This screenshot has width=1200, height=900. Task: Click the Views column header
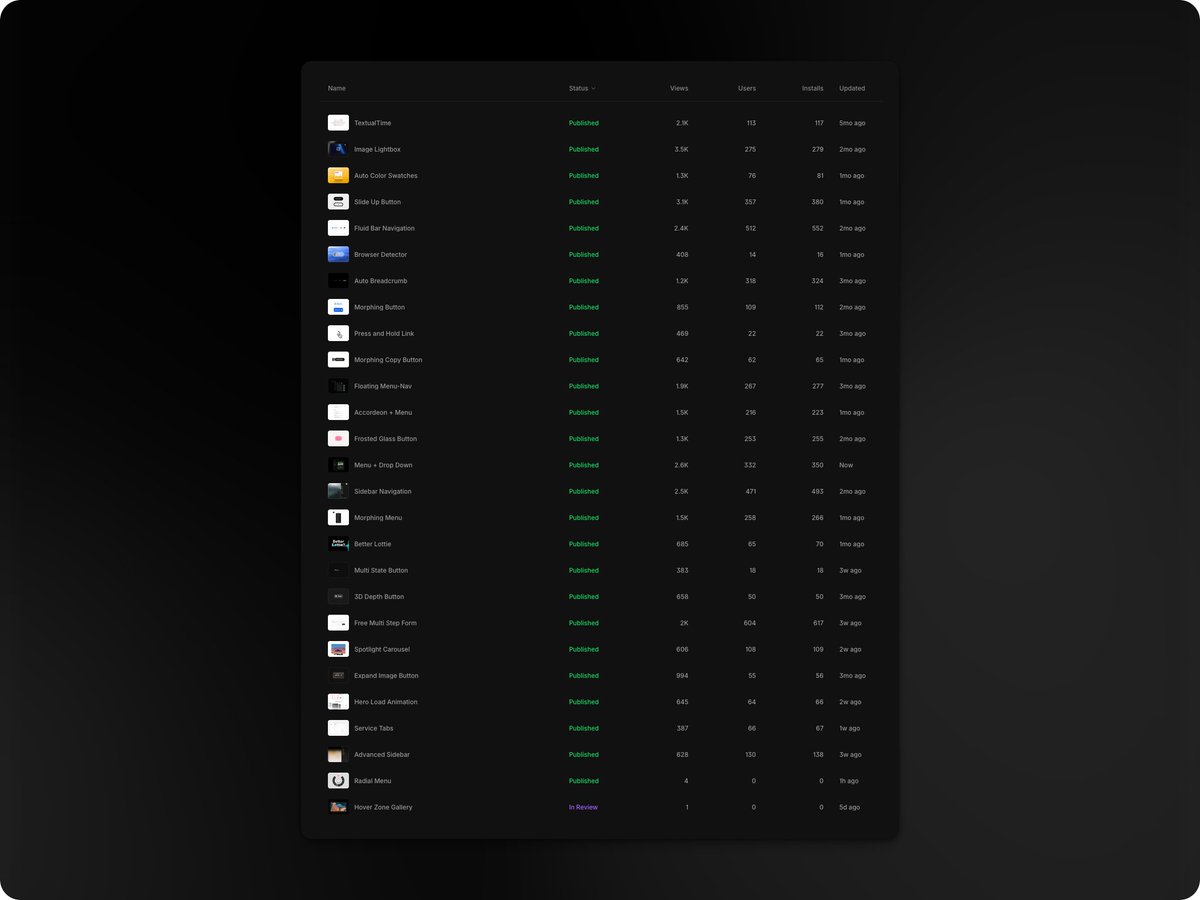pyautogui.click(x=679, y=88)
